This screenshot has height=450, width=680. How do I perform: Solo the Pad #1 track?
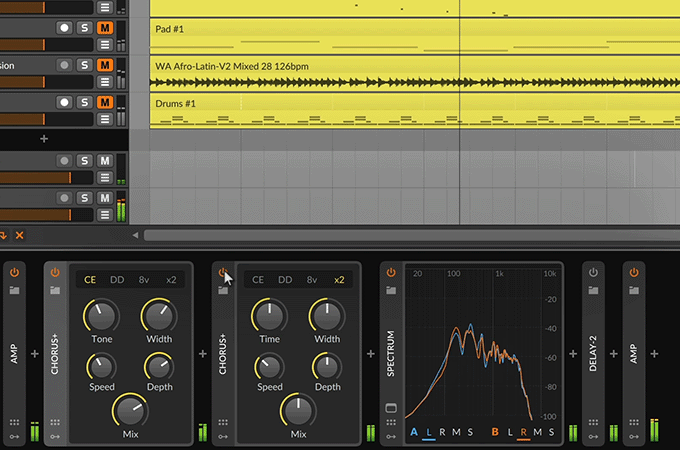(85, 28)
